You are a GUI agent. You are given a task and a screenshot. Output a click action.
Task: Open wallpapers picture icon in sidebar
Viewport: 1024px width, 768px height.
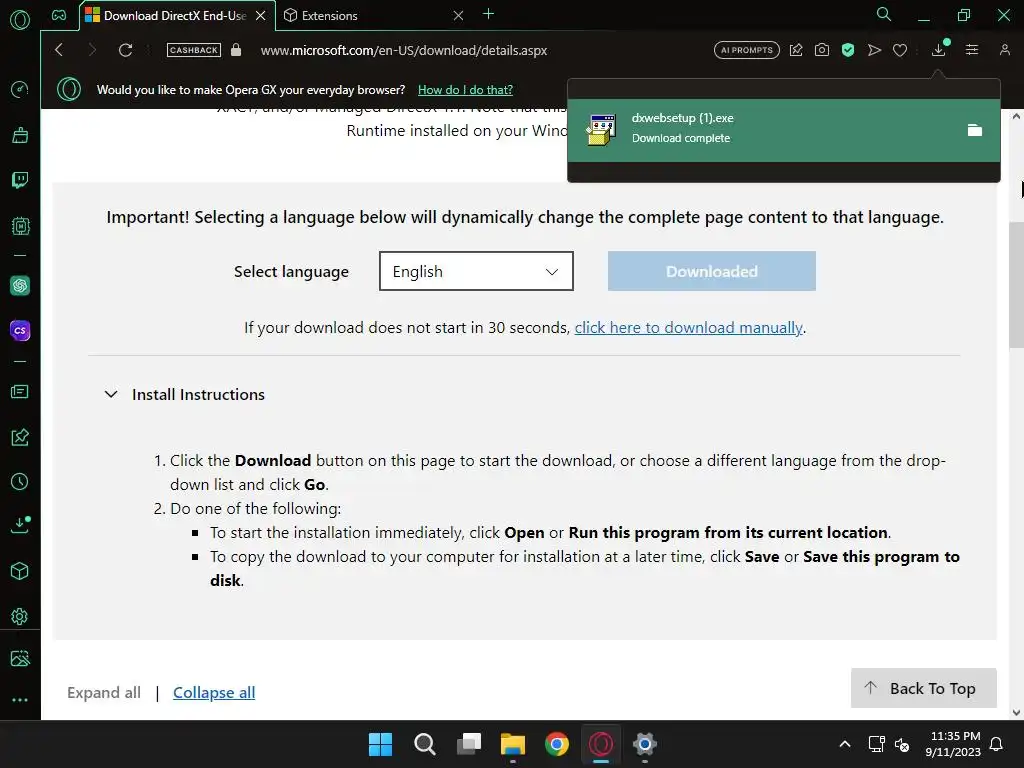point(20,658)
